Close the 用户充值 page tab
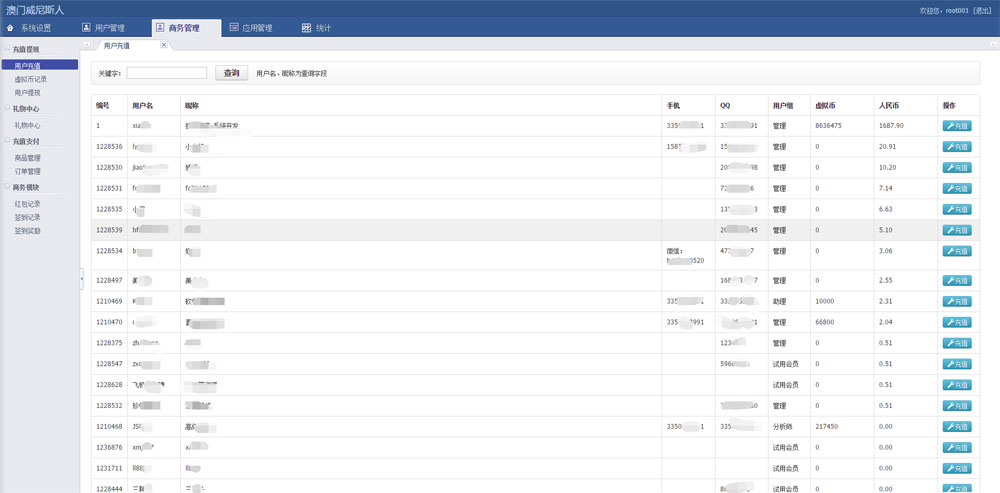The height and width of the screenshot is (493, 1000). (164, 45)
